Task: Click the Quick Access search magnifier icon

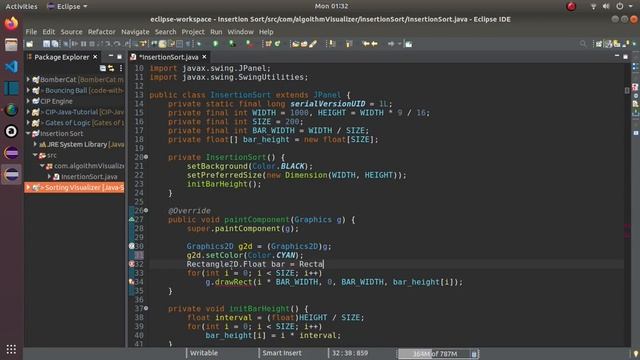Action: click(x=583, y=44)
